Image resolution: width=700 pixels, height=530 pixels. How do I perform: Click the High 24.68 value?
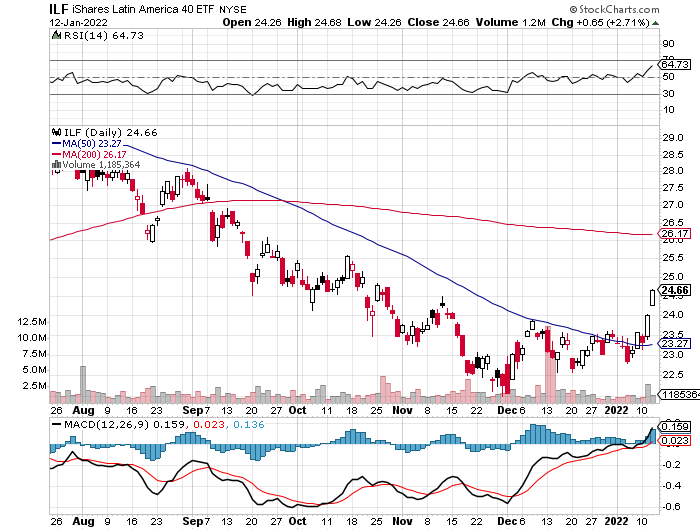(314, 22)
